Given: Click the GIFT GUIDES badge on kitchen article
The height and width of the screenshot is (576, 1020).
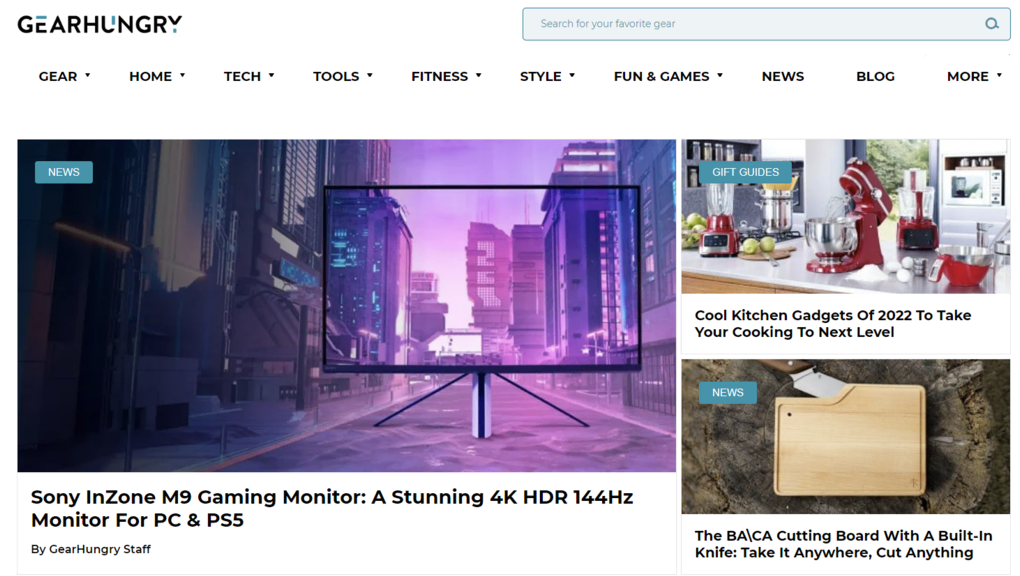Looking at the screenshot, I should 744,172.
